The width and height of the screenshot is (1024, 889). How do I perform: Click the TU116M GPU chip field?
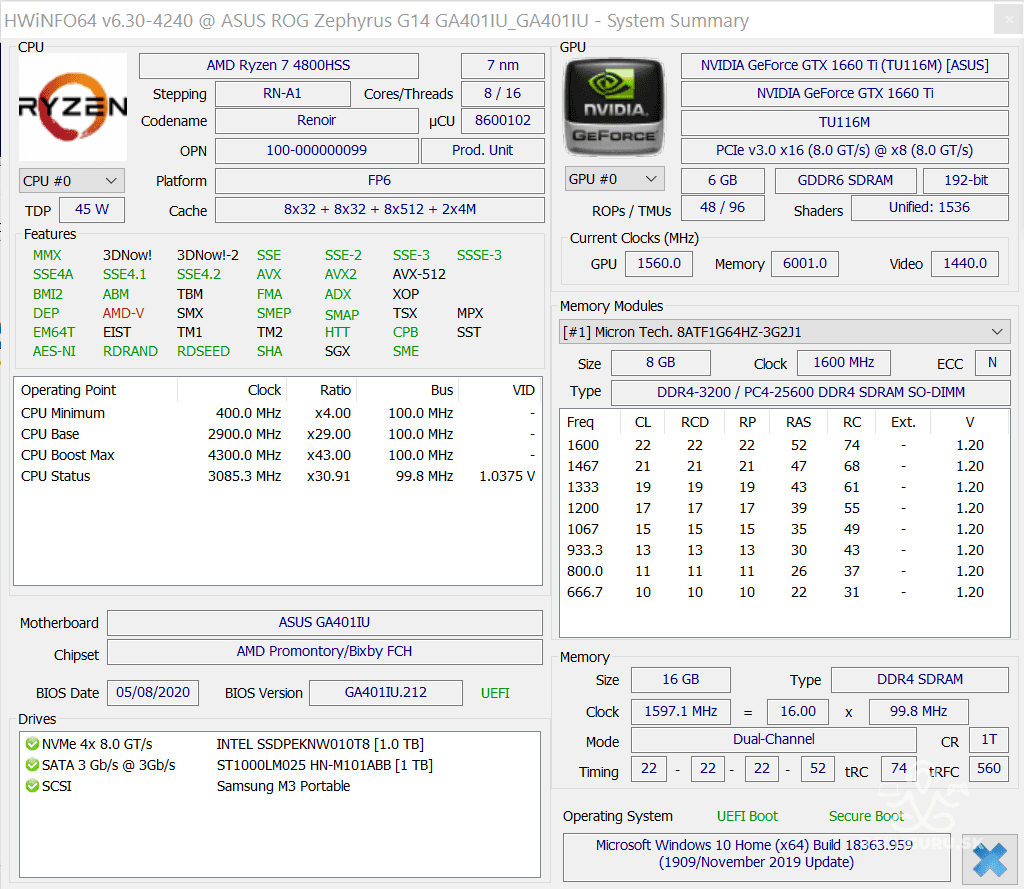tap(844, 122)
